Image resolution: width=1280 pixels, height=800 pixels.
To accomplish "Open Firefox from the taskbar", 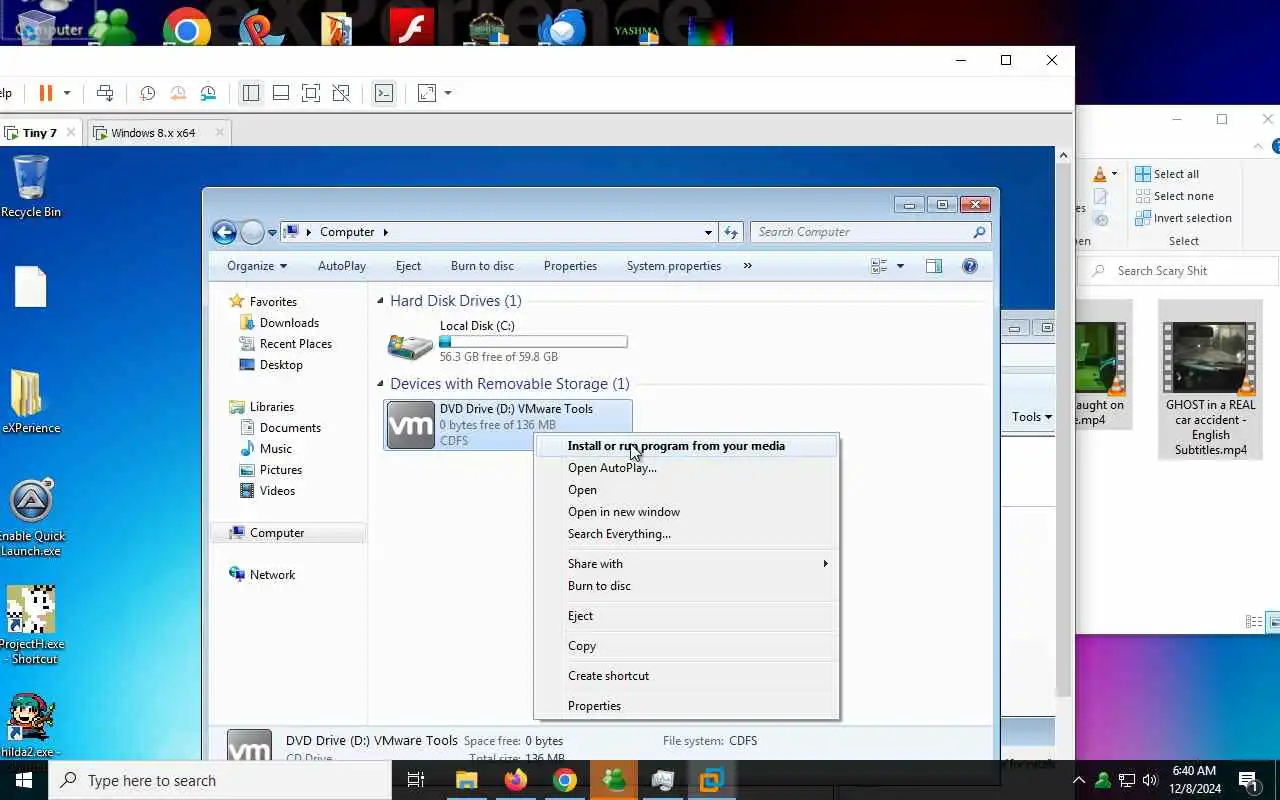I will click(516, 780).
